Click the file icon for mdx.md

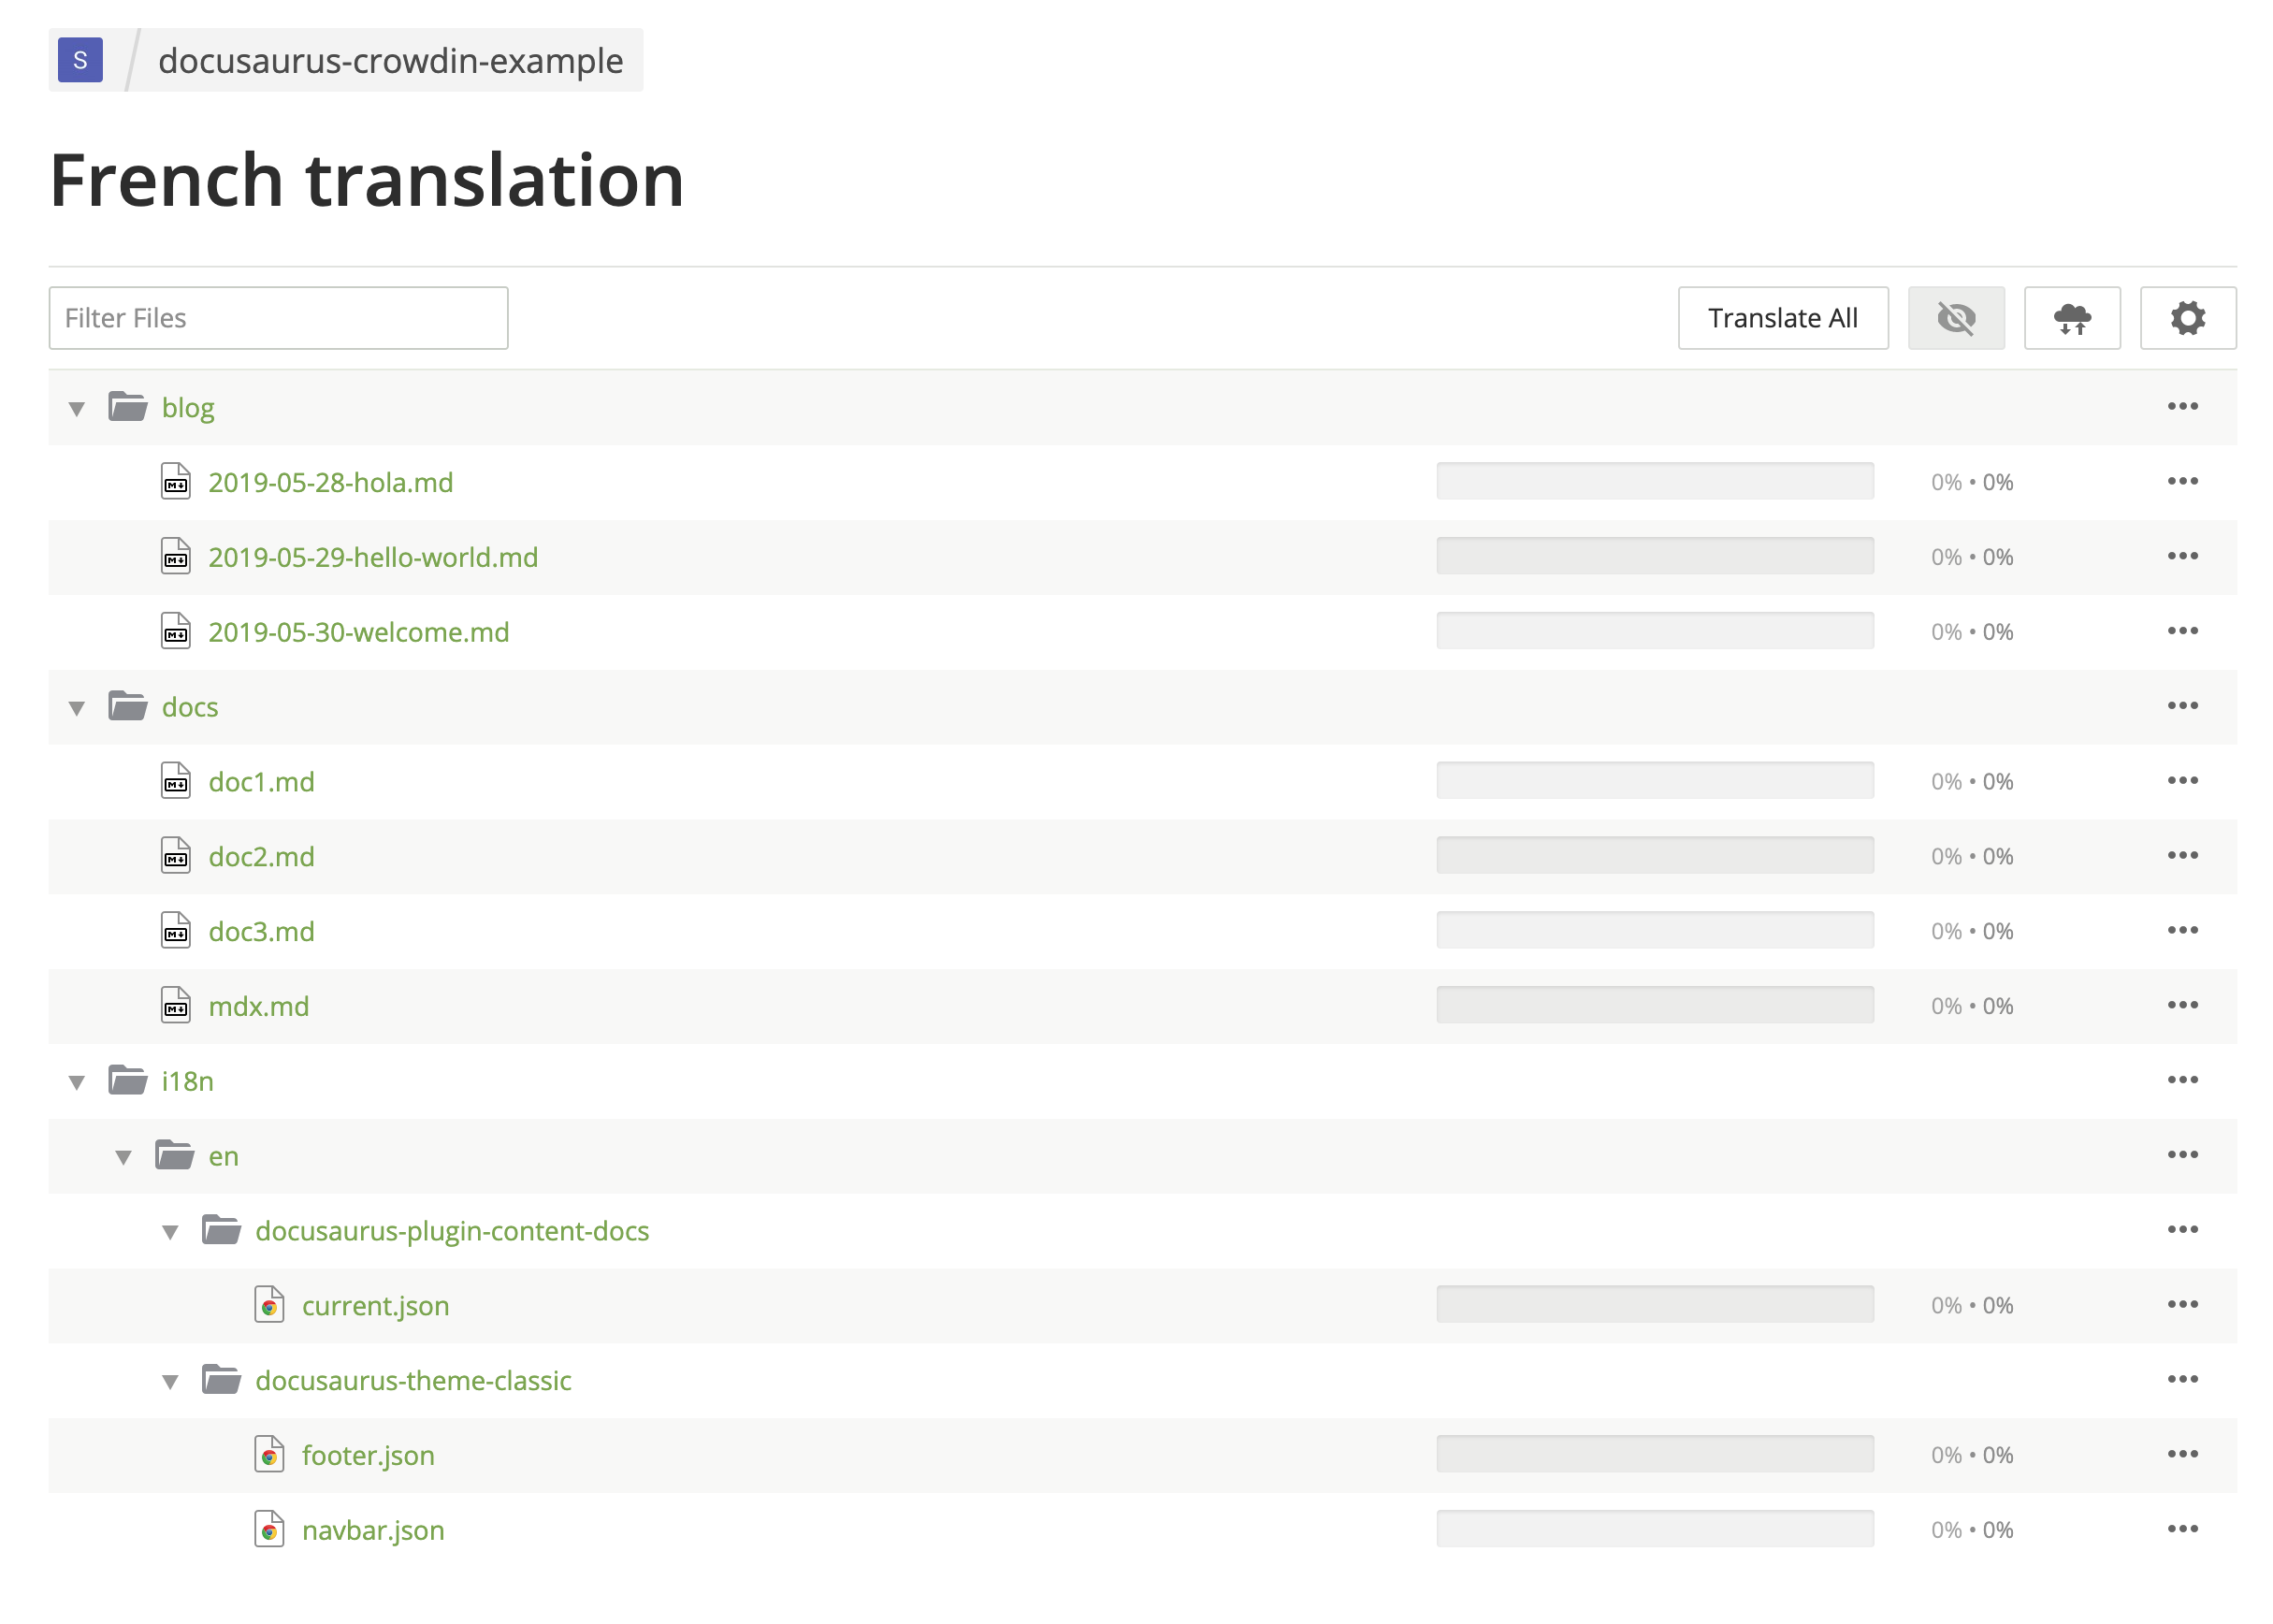(176, 1004)
